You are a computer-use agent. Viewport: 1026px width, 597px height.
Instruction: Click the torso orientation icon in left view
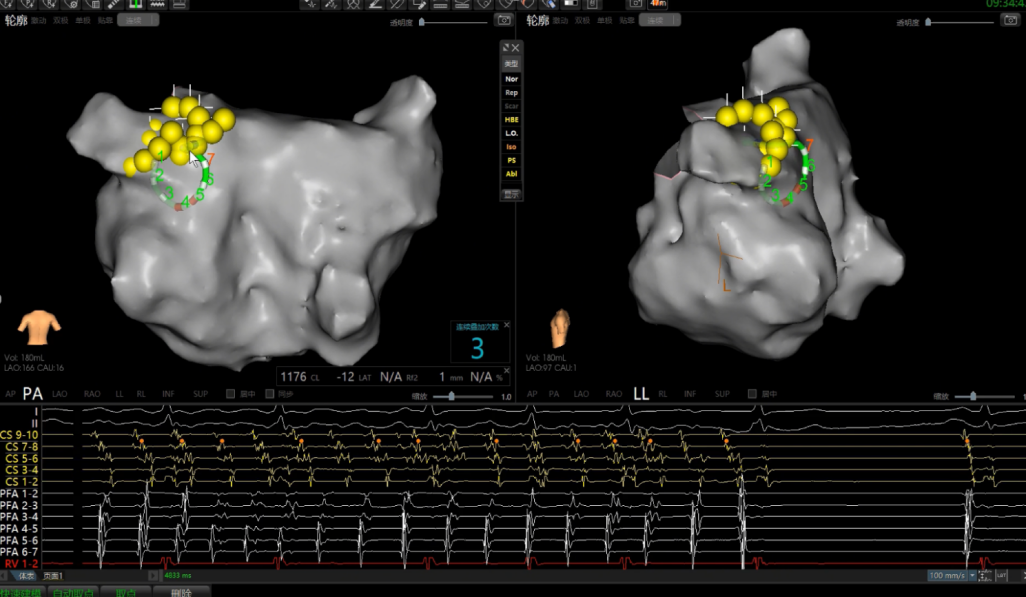pyautogui.click(x=39, y=327)
